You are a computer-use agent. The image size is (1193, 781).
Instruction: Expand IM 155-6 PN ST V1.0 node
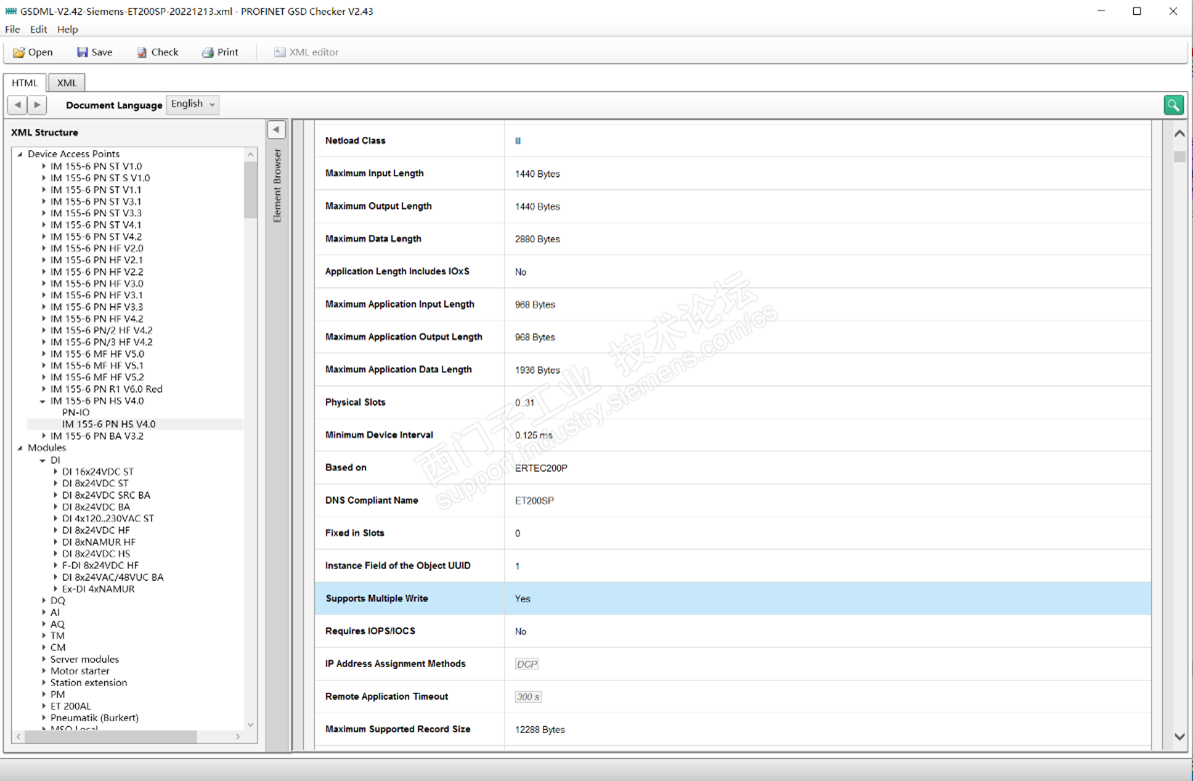coord(43,166)
